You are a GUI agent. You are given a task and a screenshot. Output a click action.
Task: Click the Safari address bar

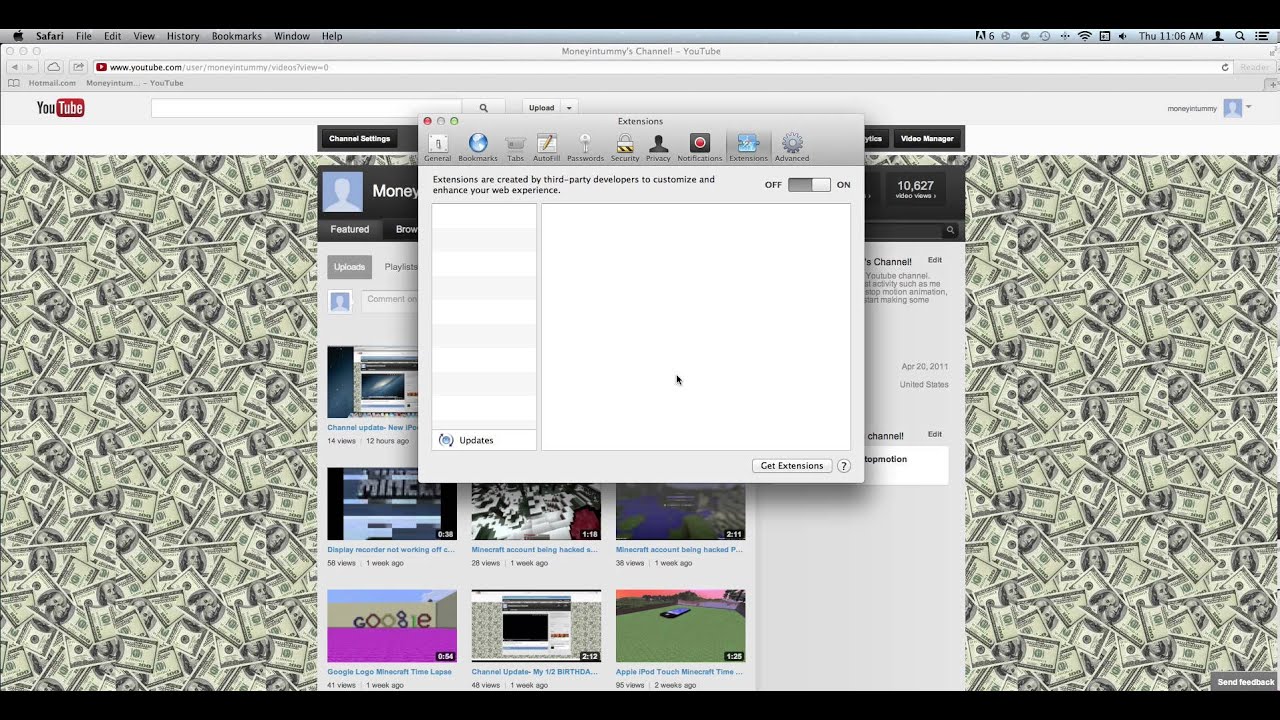pyautogui.click(x=663, y=67)
